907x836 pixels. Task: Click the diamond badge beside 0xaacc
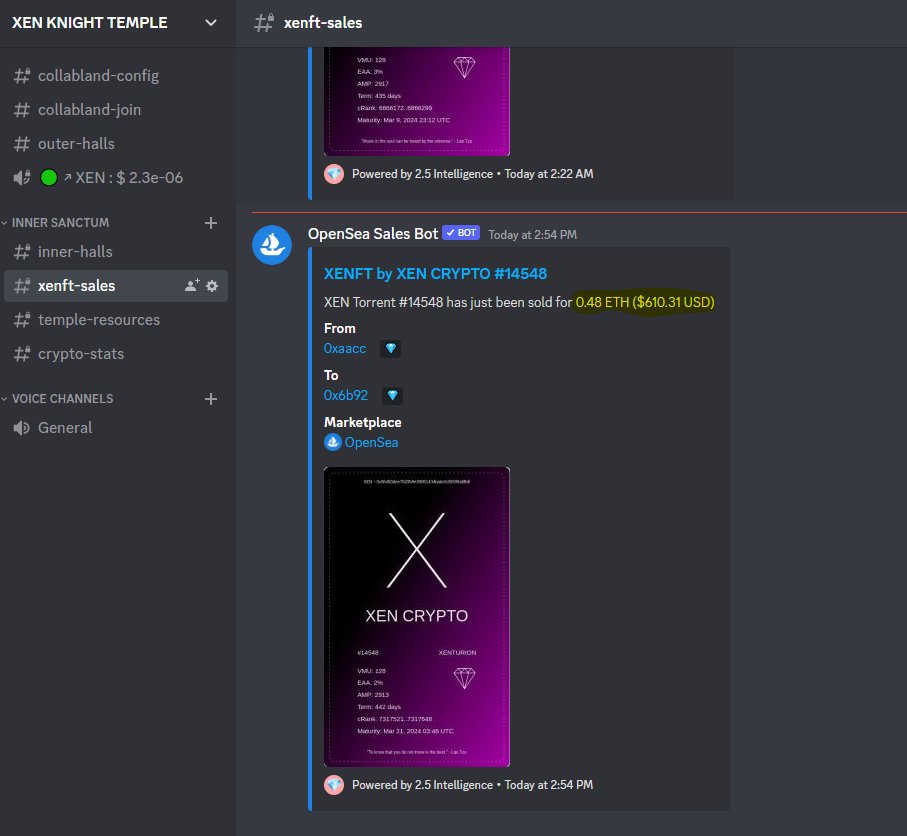(391, 348)
